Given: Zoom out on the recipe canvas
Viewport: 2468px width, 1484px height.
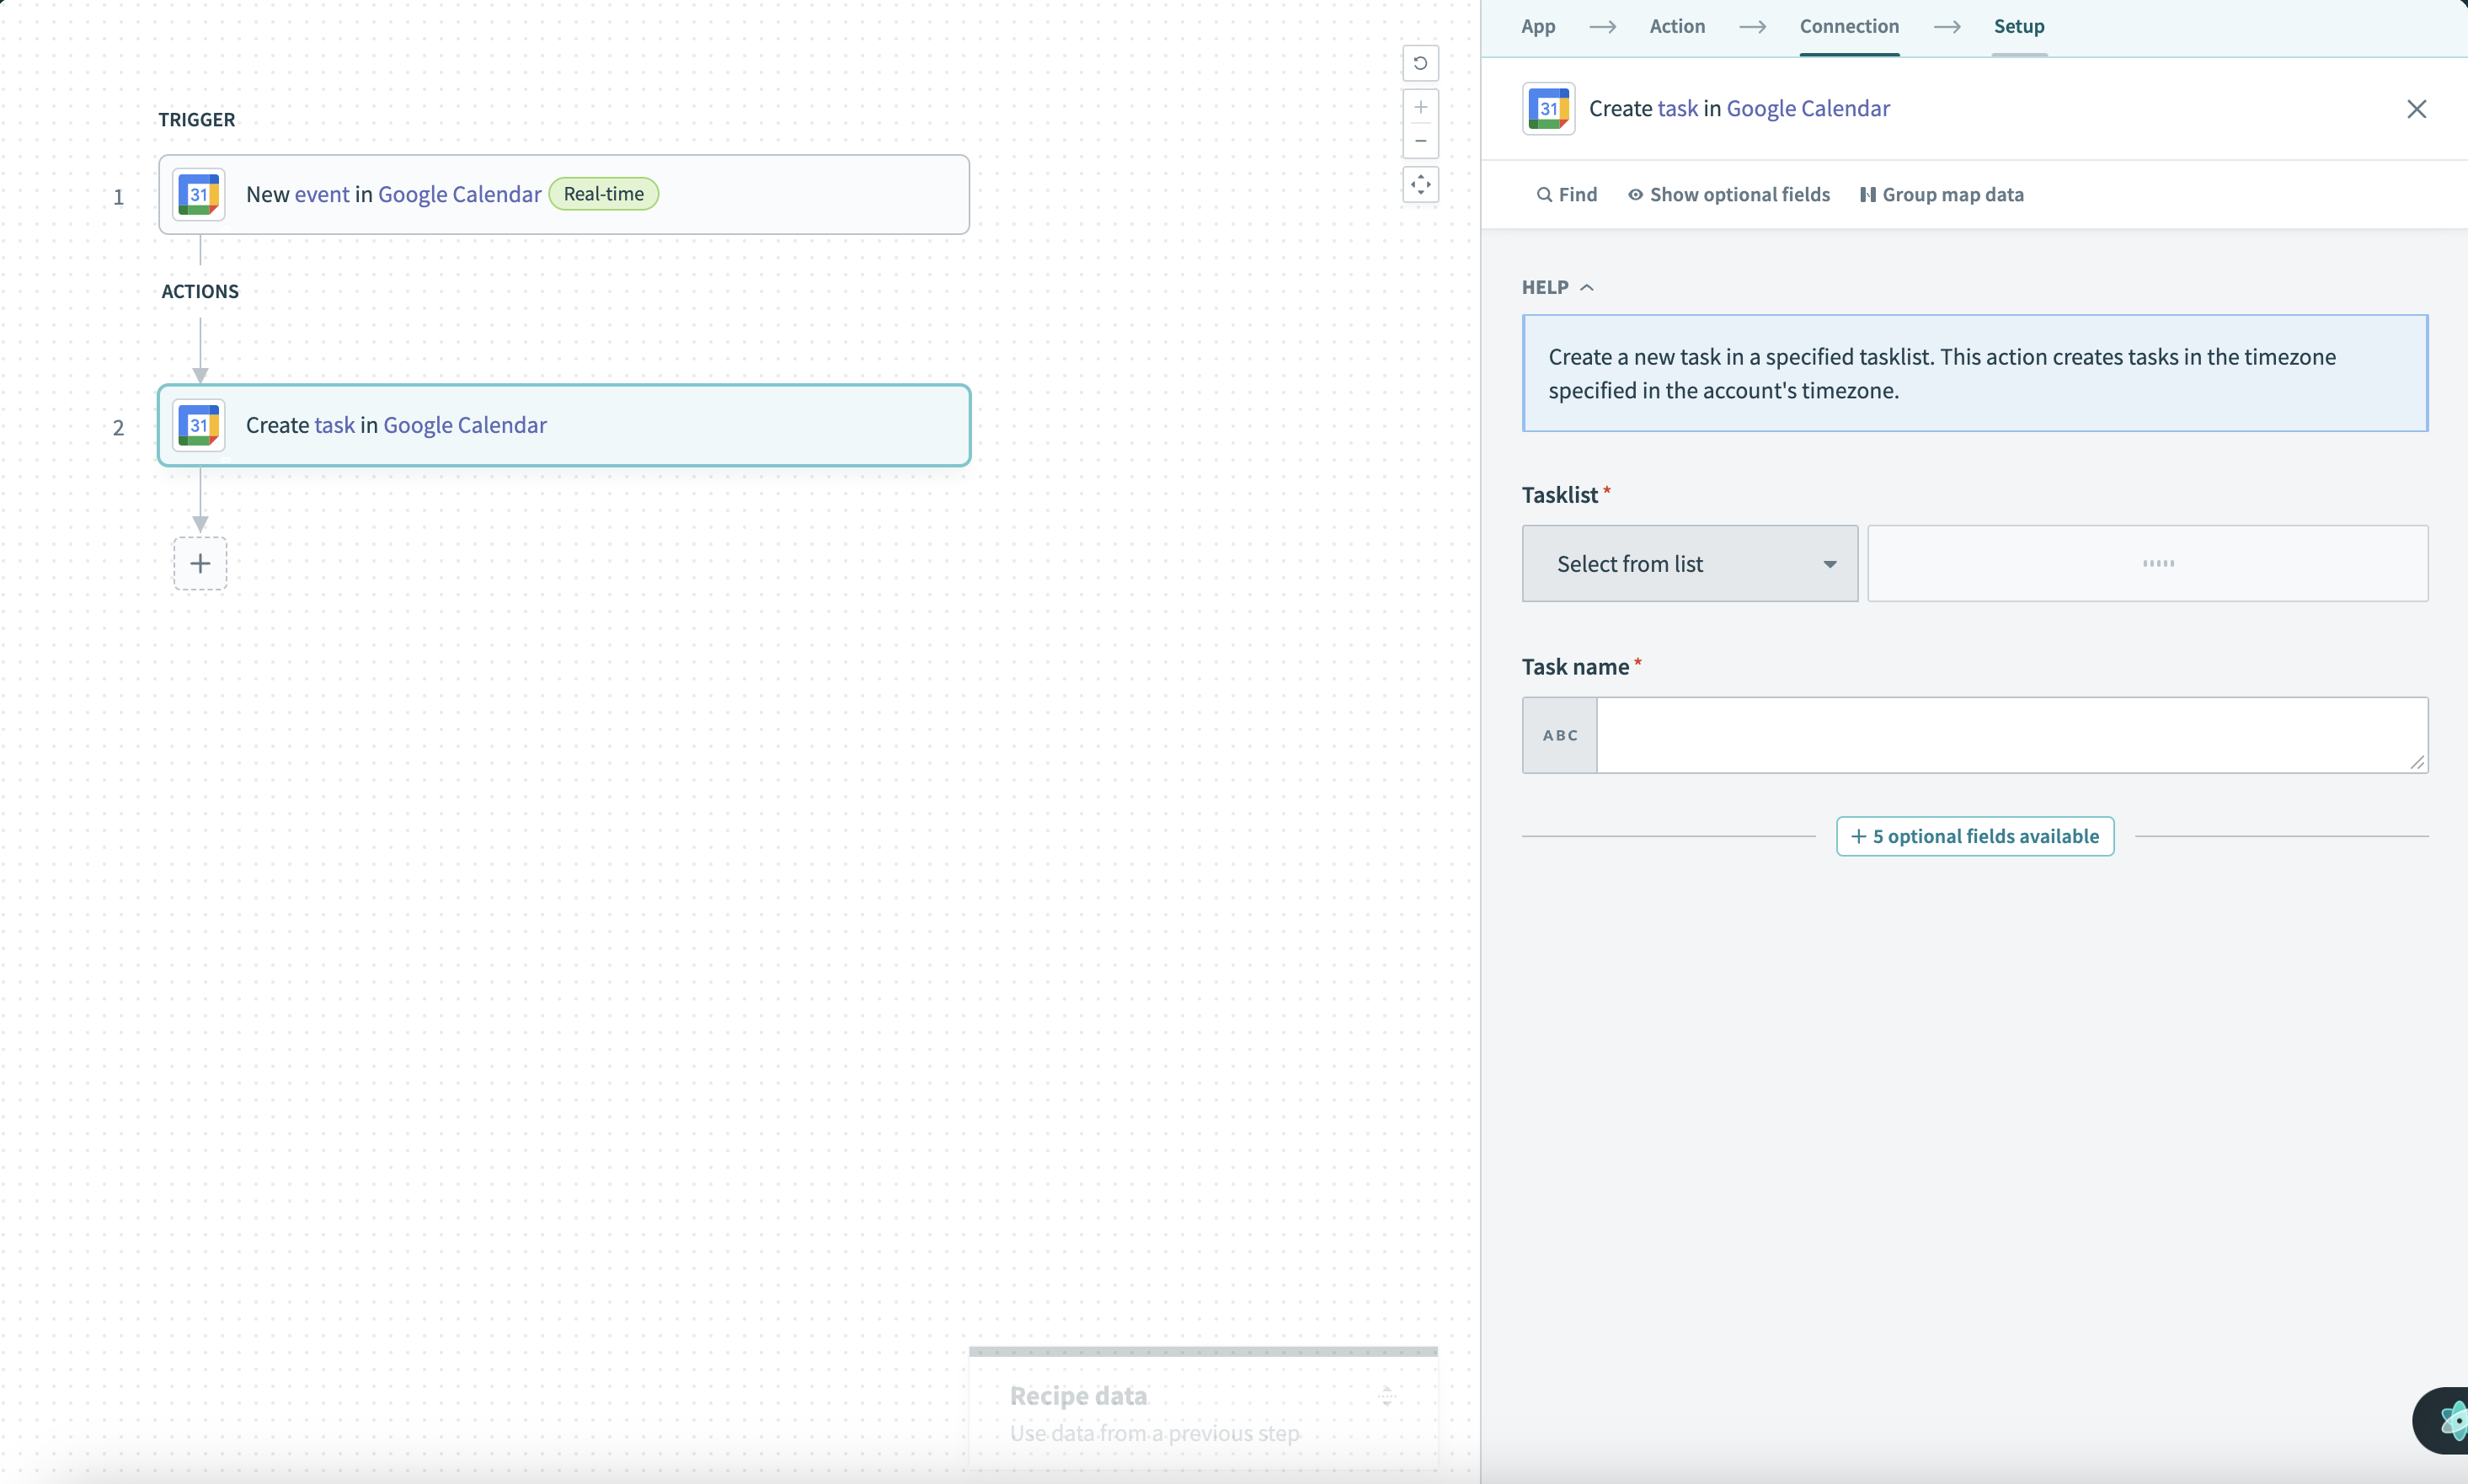Looking at the screenshot, I should coord(1420,141).
